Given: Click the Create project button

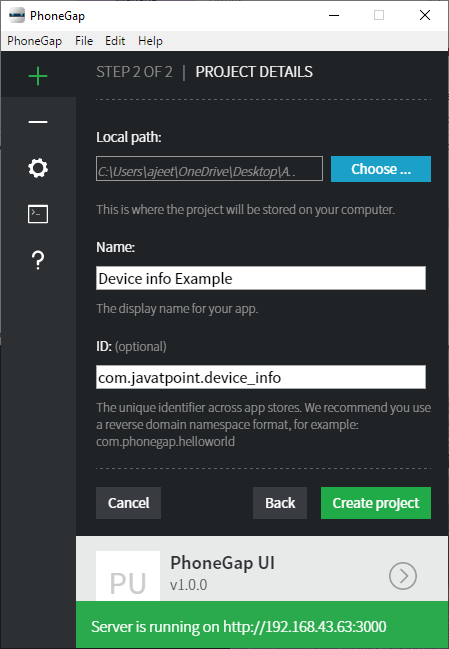Looking at the screenshot, I should pos(376,503).
